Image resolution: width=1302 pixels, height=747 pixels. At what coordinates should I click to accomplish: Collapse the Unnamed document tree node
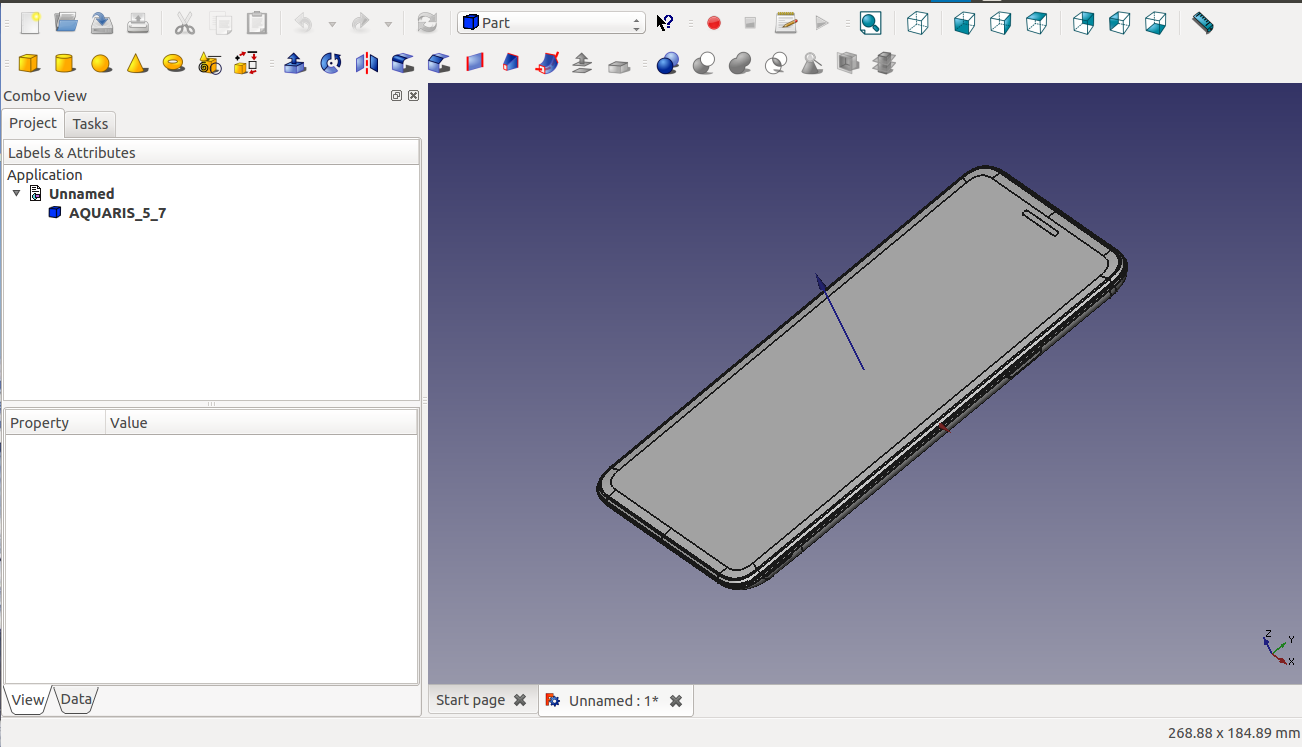pos(17,193)
